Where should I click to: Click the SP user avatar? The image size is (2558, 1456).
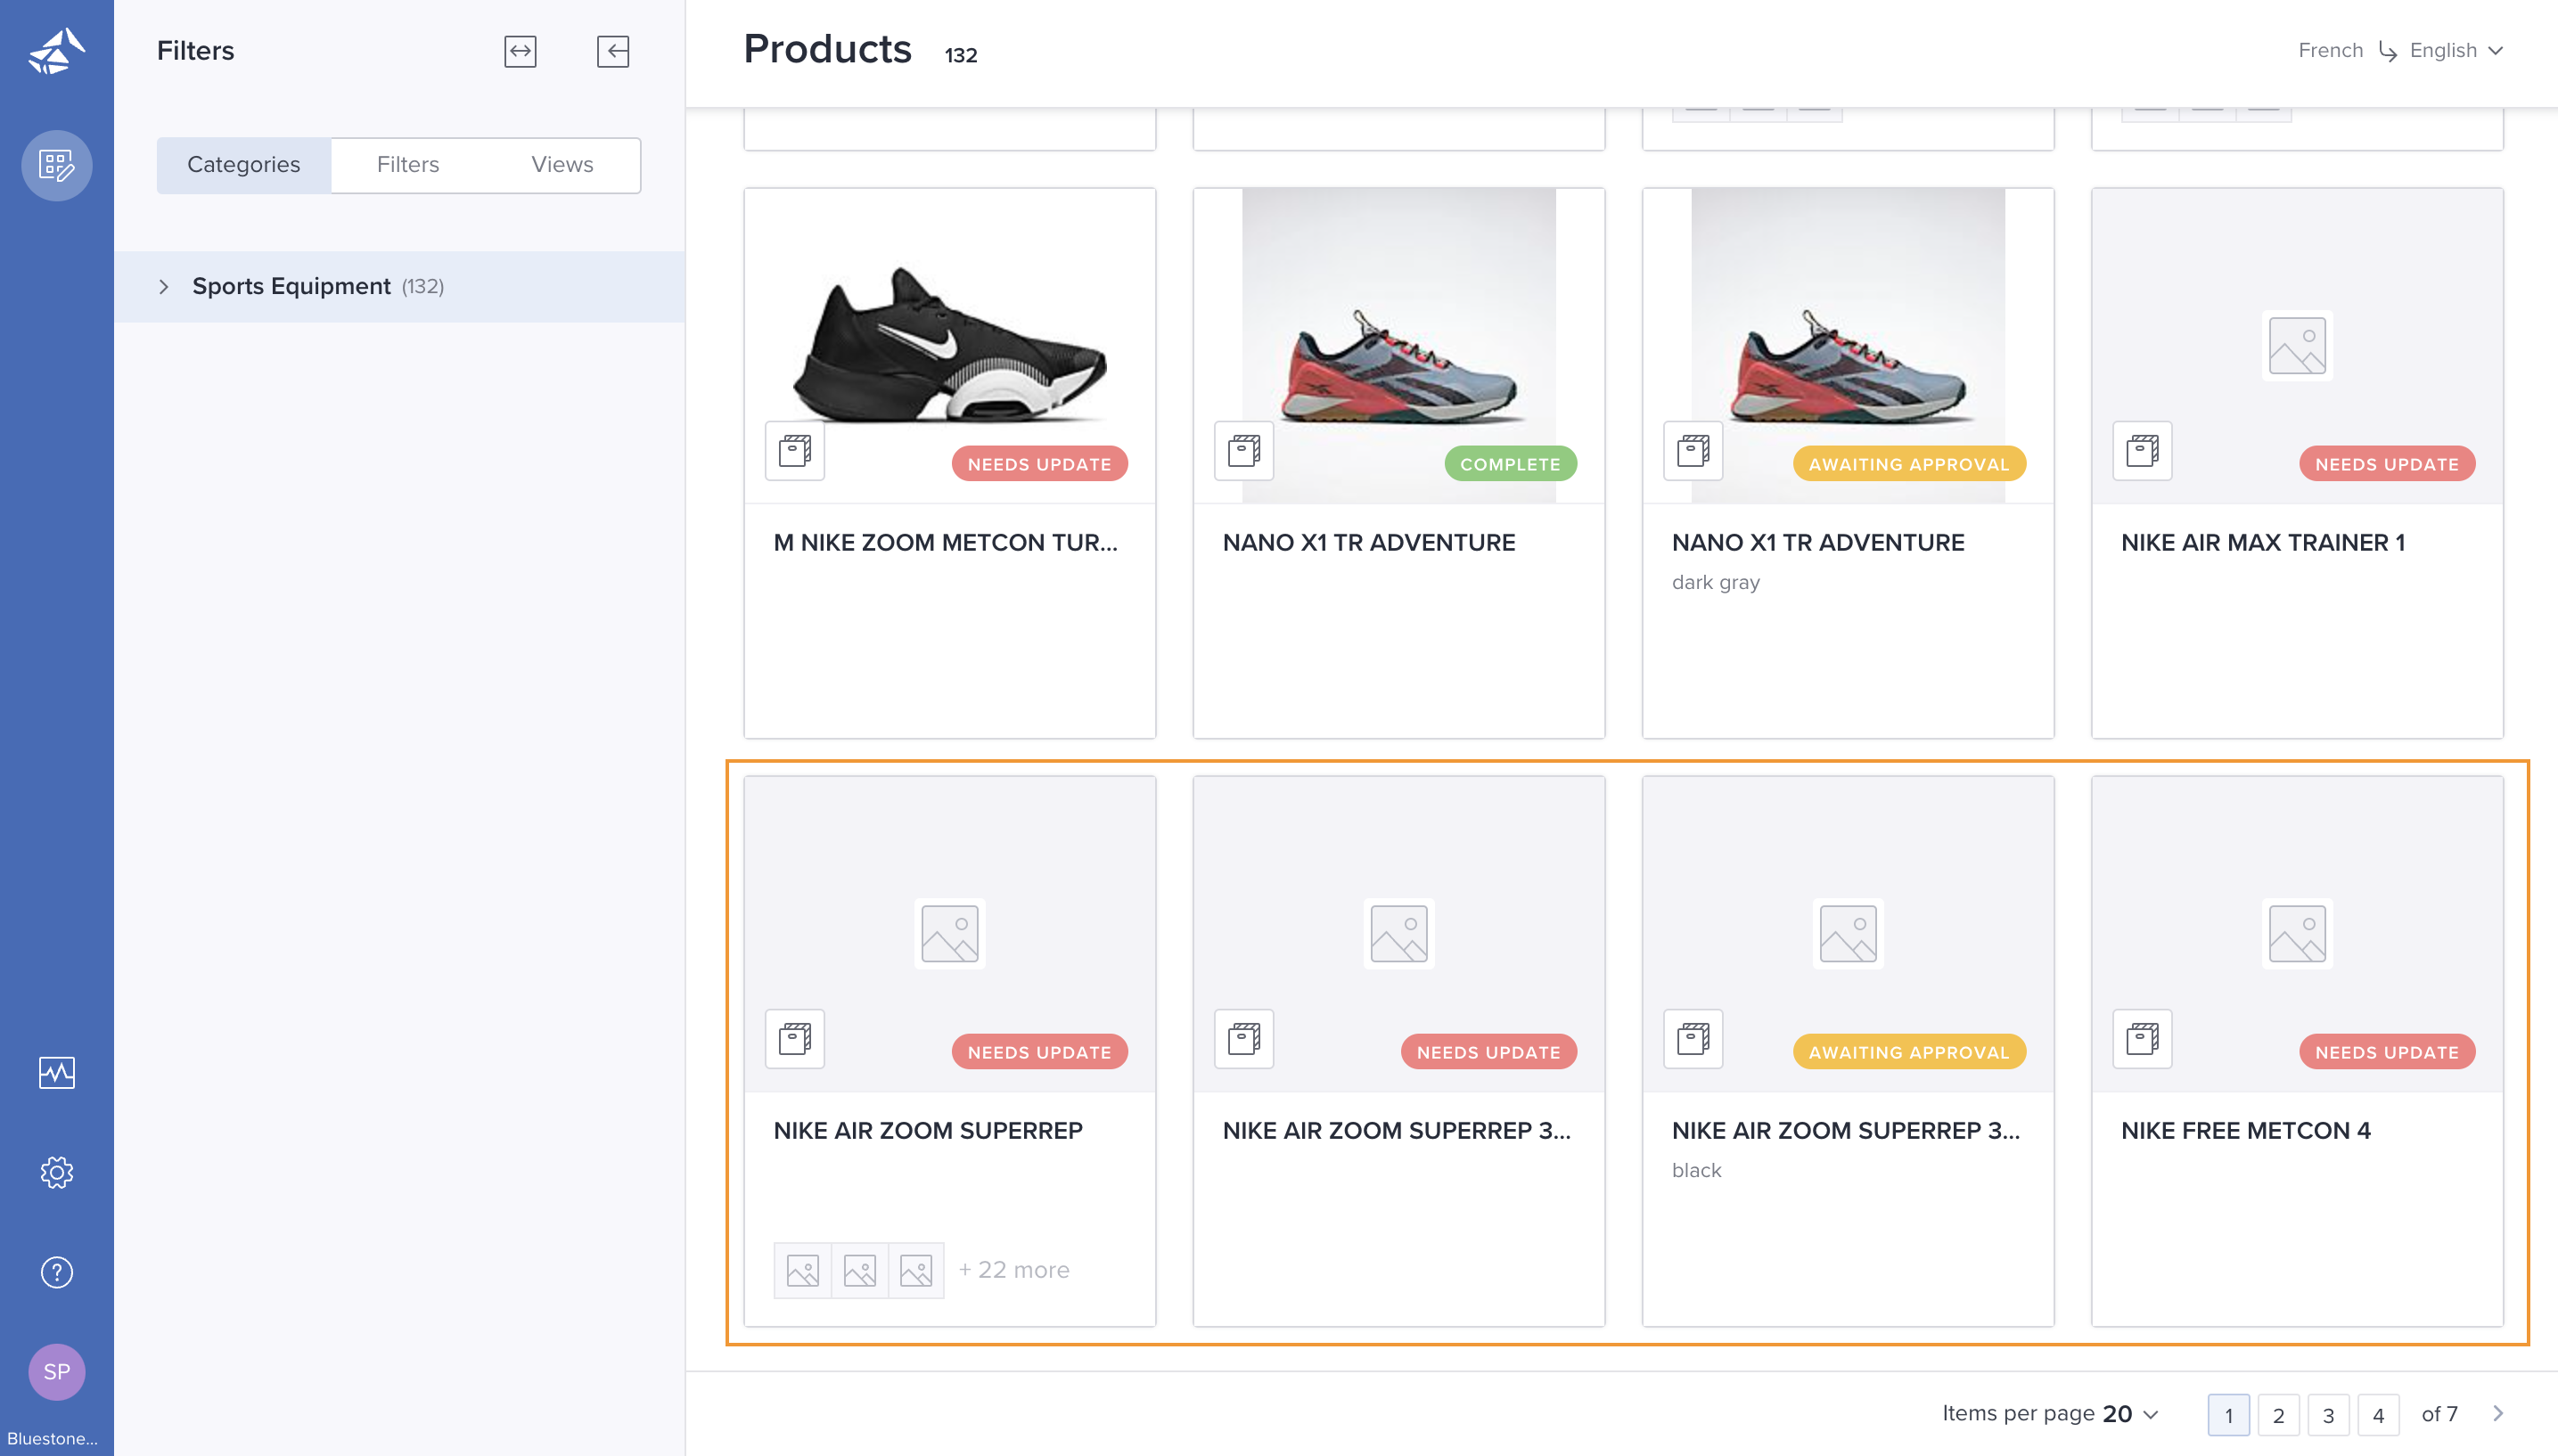pyautogui.click(x=56, y=1371)
